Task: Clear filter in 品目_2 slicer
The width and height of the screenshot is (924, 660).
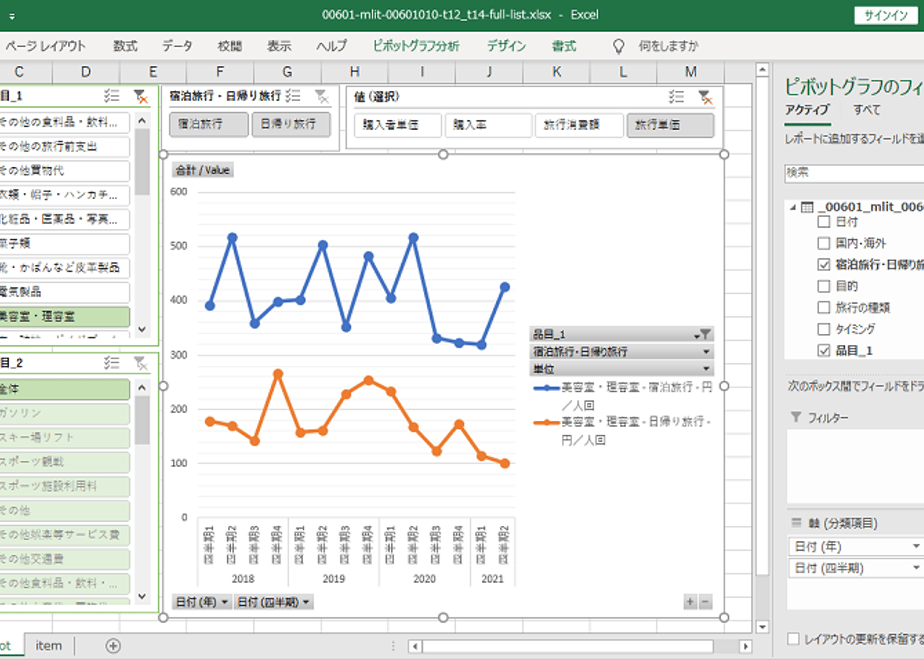Action: [140, 363]
